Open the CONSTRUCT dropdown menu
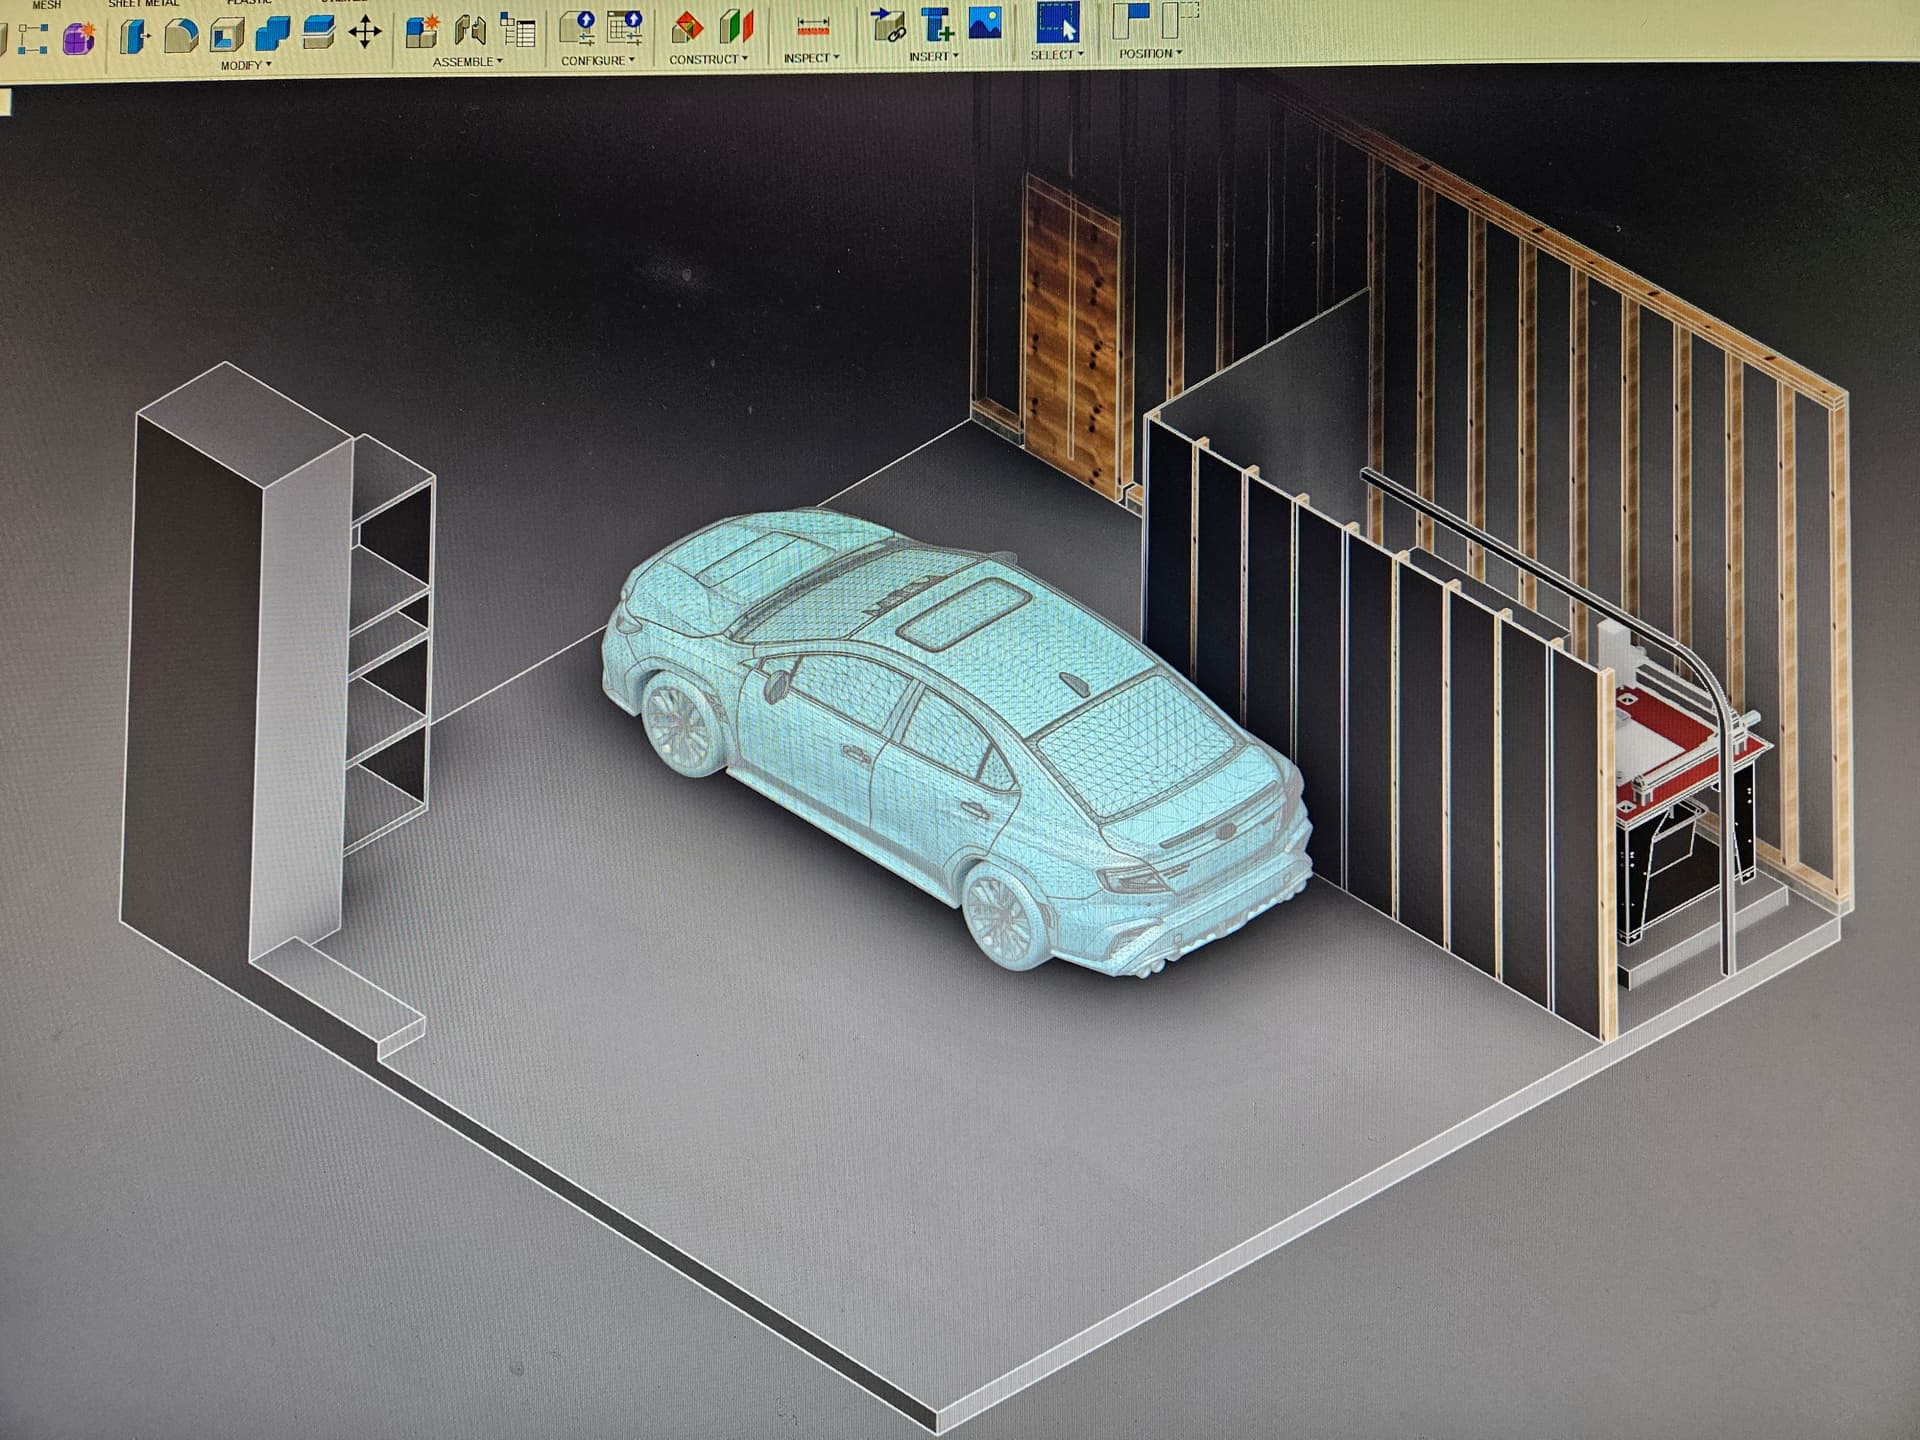This screenshot has width=1920, height=1440. (x=708, y=60)
